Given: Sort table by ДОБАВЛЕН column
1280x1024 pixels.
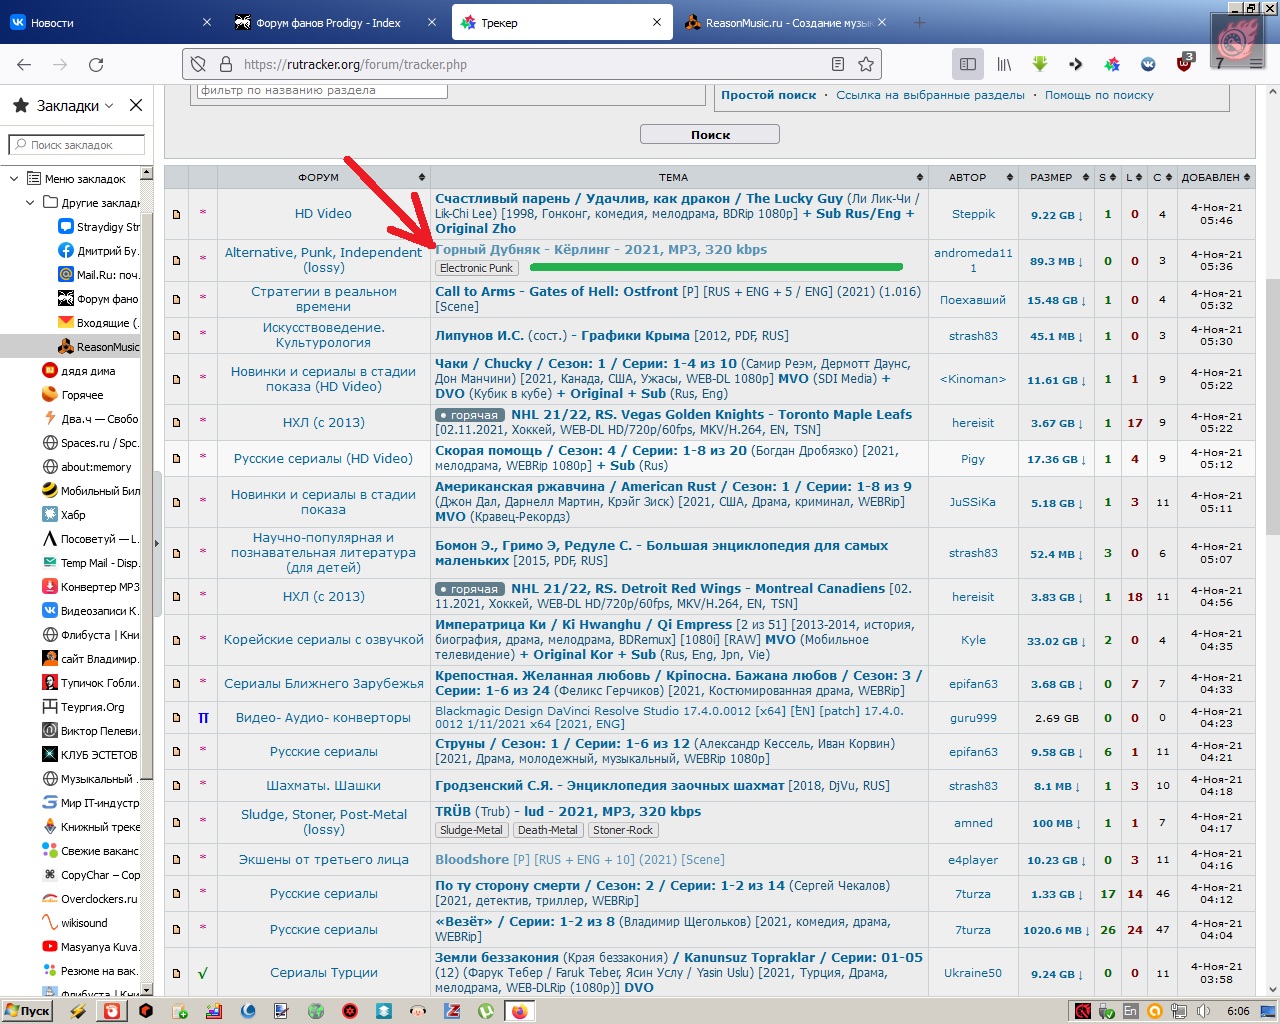Looking at the screenshot, I should (1216, 177).
